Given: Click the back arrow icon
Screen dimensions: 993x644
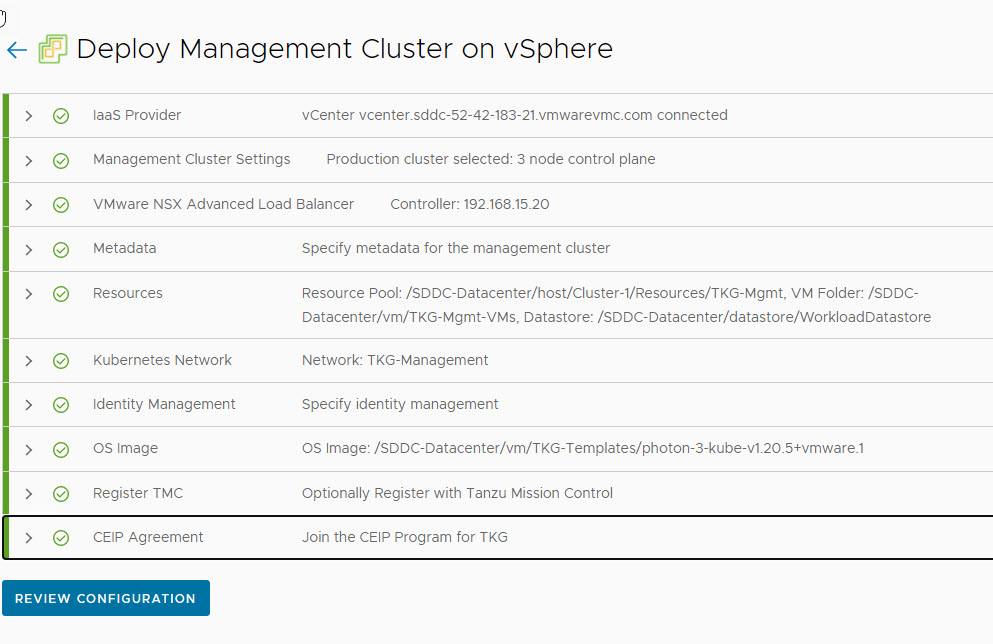Looking at the screenshot, I should (16, 50).
